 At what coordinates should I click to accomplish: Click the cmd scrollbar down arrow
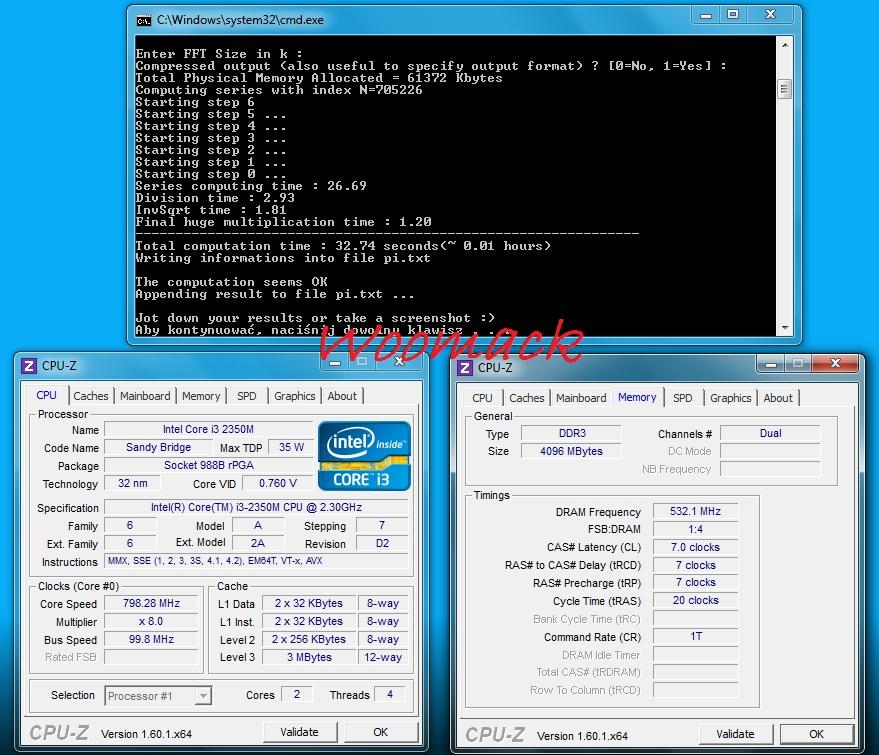coord(785,328)
